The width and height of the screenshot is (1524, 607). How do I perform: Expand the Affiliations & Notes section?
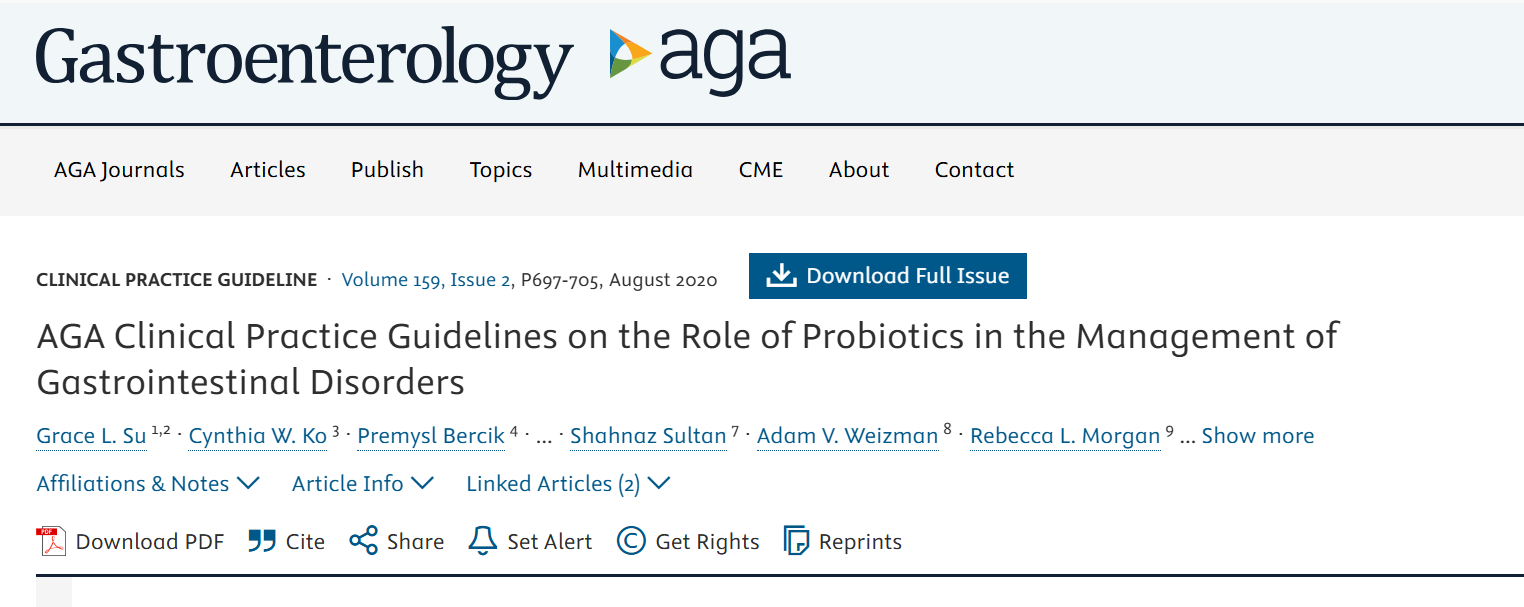(147, 483)
